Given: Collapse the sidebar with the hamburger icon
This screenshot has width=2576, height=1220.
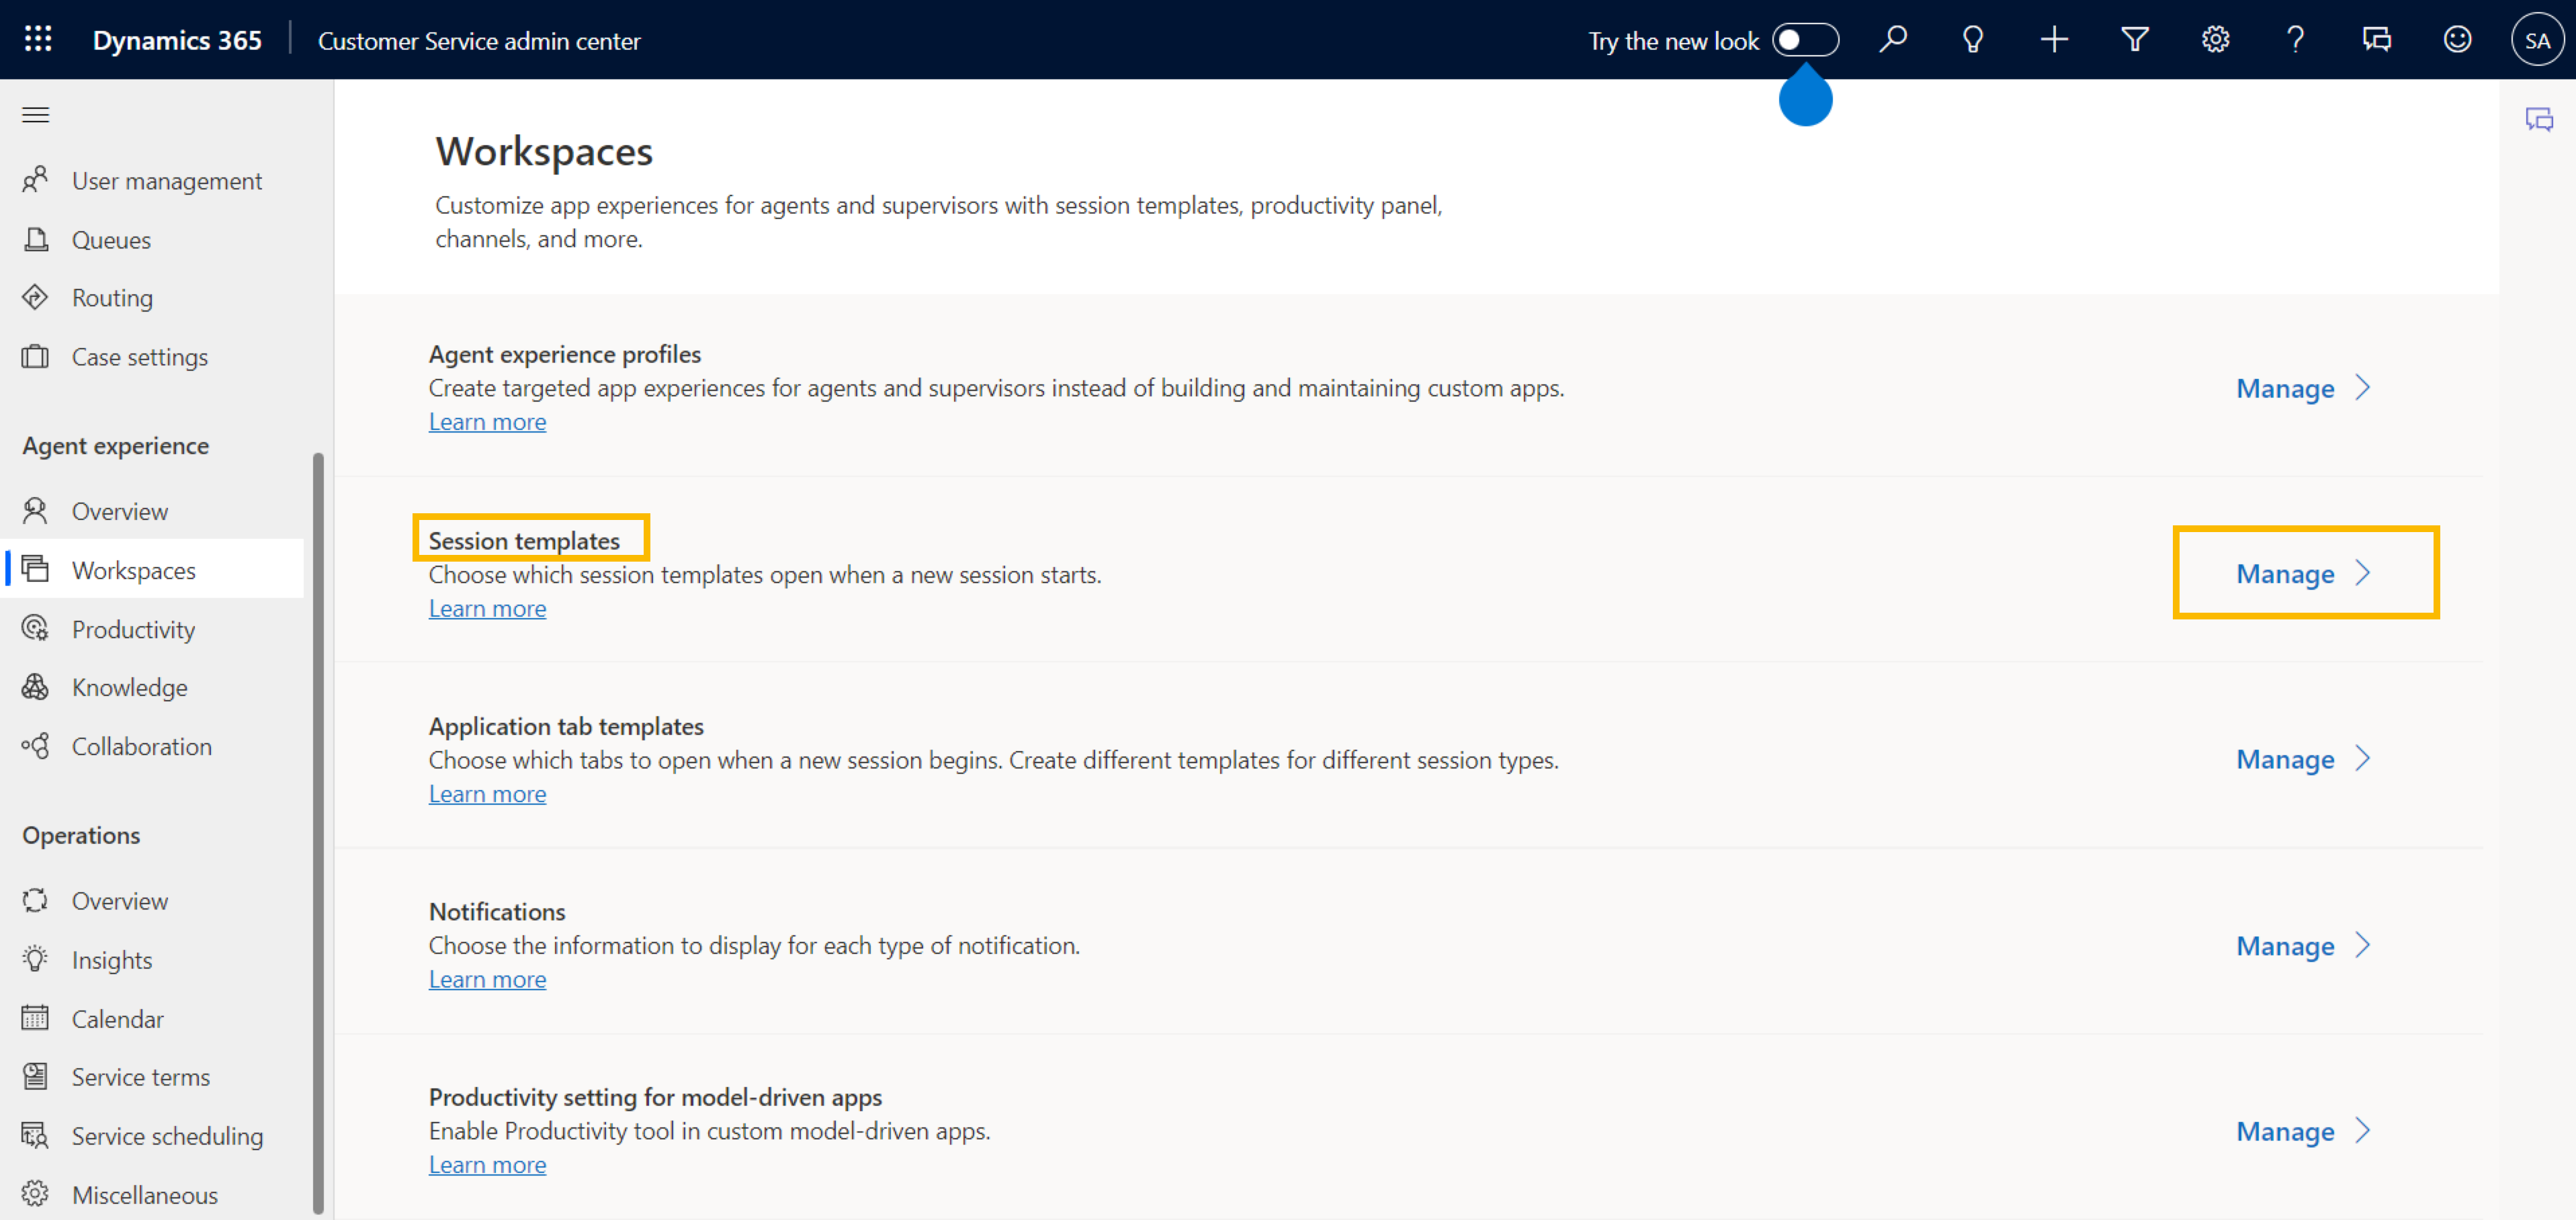Looking at the screenshot, I should [36, 115].
